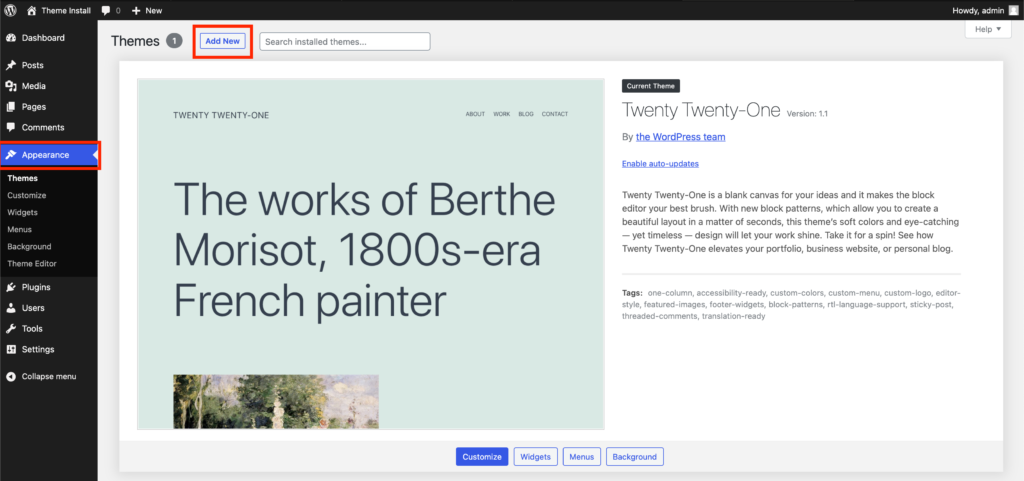Open the Themes submenu item
This screenshot has width=1024, height=481.
point(22,178)
